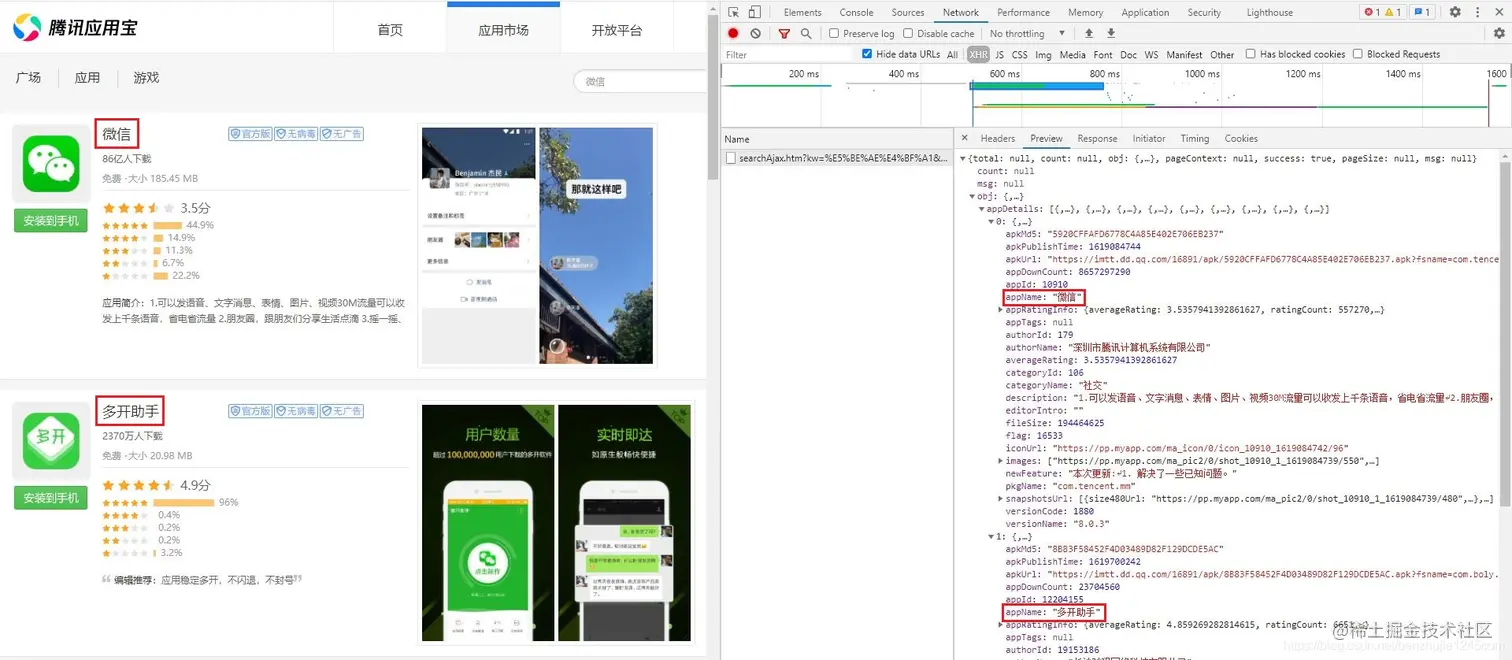The image size is (1512, 660).
Task: Open the Sources panel tab
Action: (x=908, y=12)
